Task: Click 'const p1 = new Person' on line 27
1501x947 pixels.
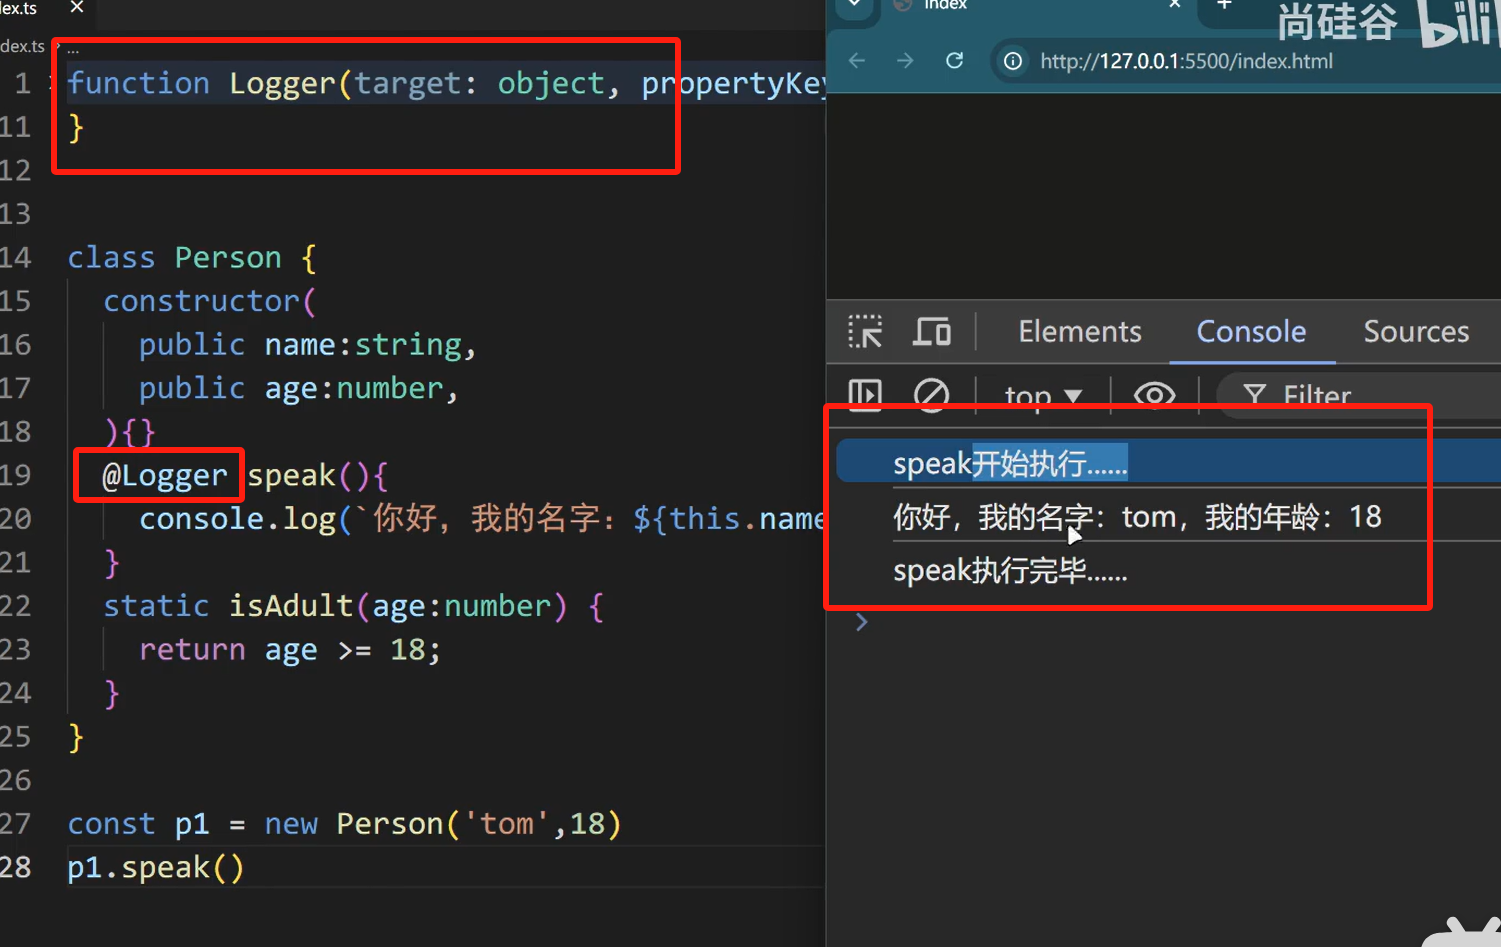Action: (x=255, y=823)
